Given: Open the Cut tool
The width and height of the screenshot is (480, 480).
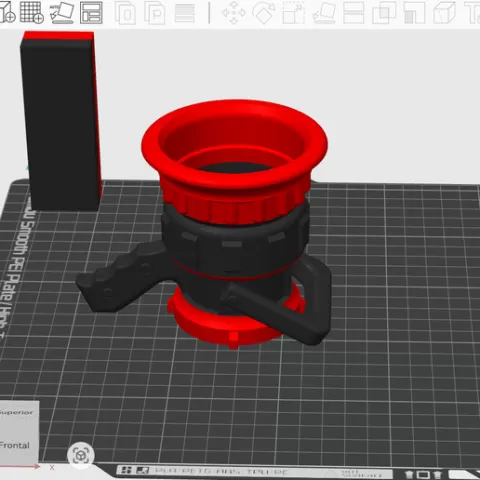Looking at the screenshot, I should click(x=354, y=13).
